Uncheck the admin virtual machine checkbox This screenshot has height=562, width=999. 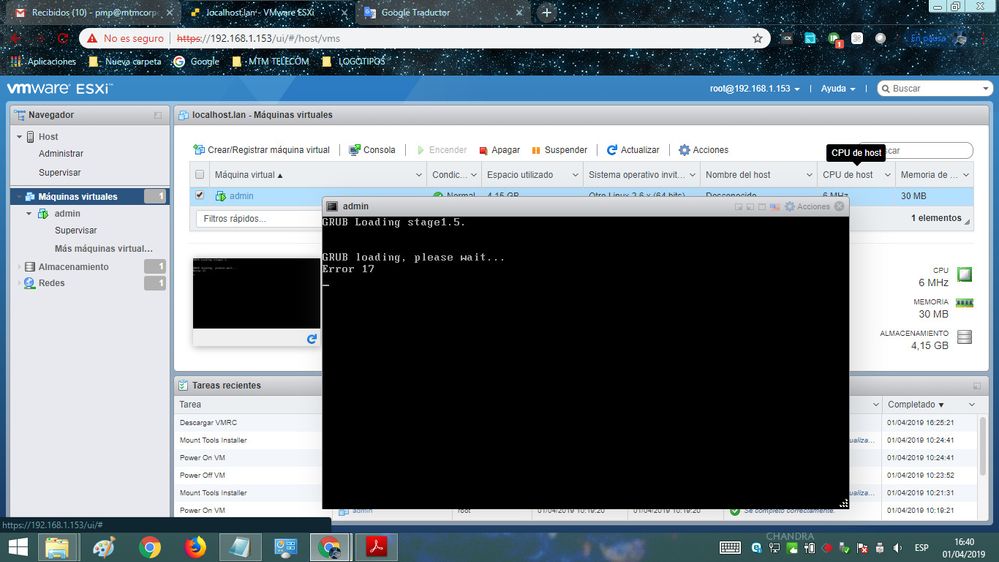[200, 196]
